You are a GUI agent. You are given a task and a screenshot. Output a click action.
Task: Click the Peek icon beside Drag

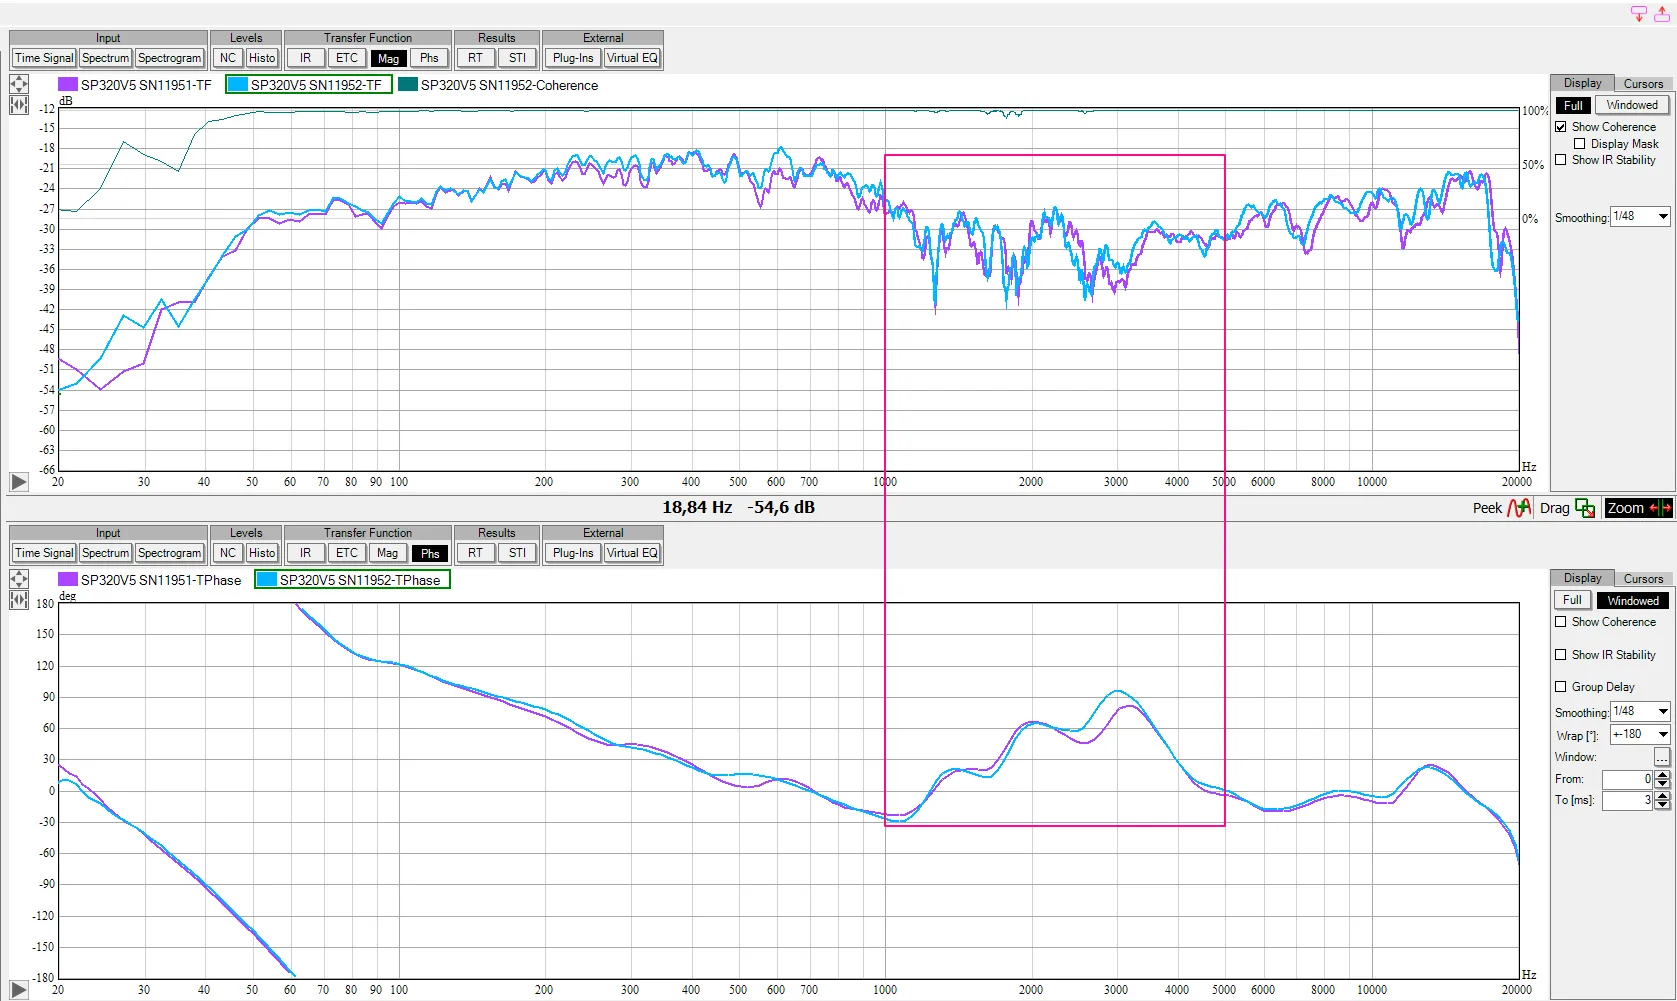point(1519,508)
